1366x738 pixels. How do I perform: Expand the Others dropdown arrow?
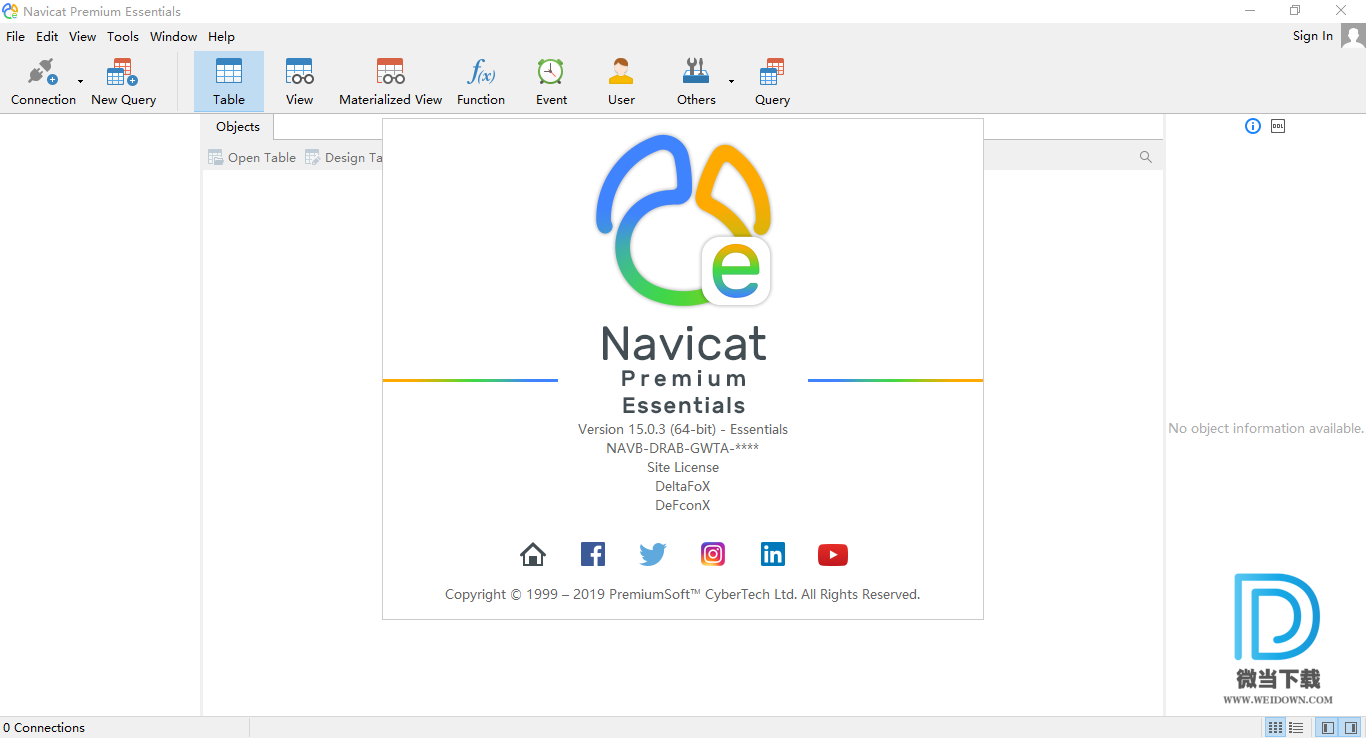[x=731, y=82]
